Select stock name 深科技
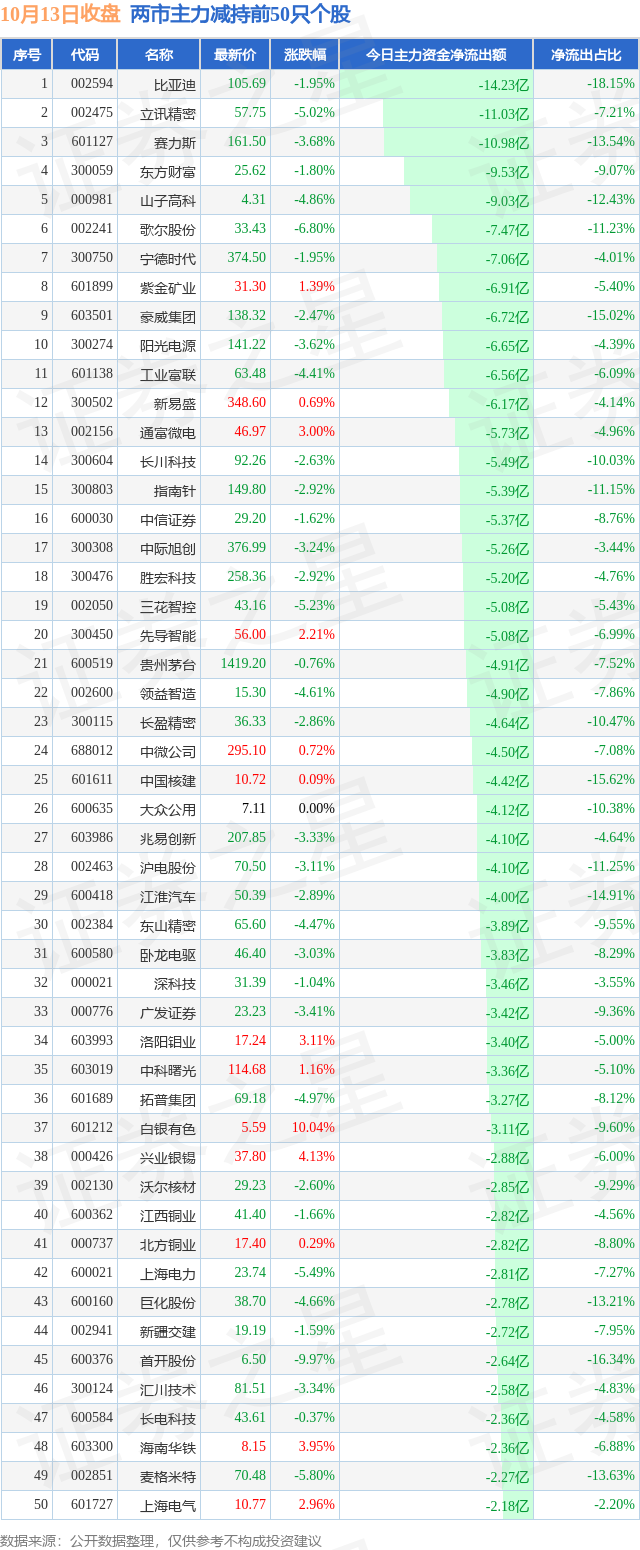 click(x=175, y=984)
